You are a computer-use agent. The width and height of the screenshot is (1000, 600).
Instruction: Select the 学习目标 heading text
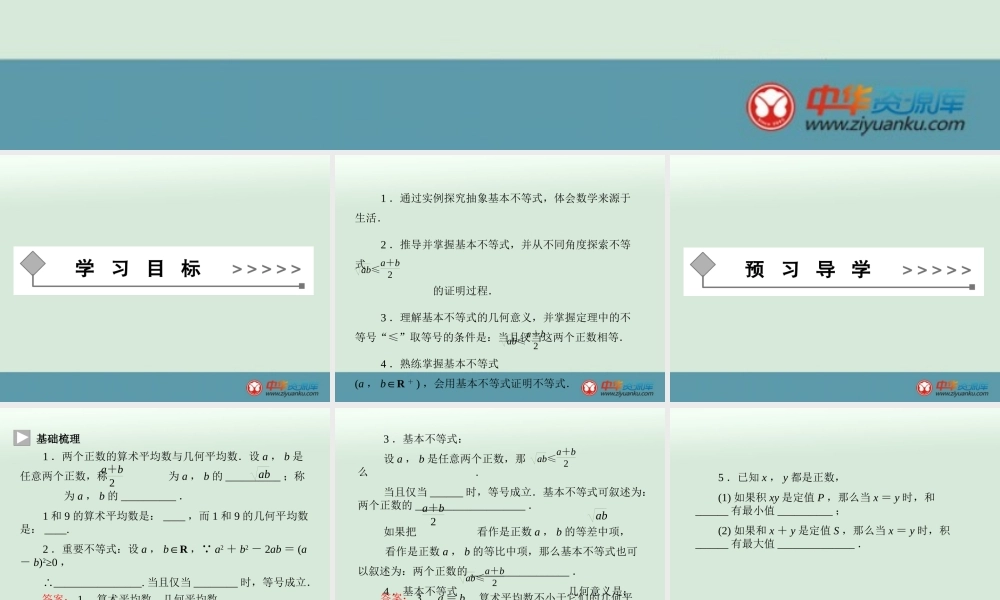click(x=138, y=268)
